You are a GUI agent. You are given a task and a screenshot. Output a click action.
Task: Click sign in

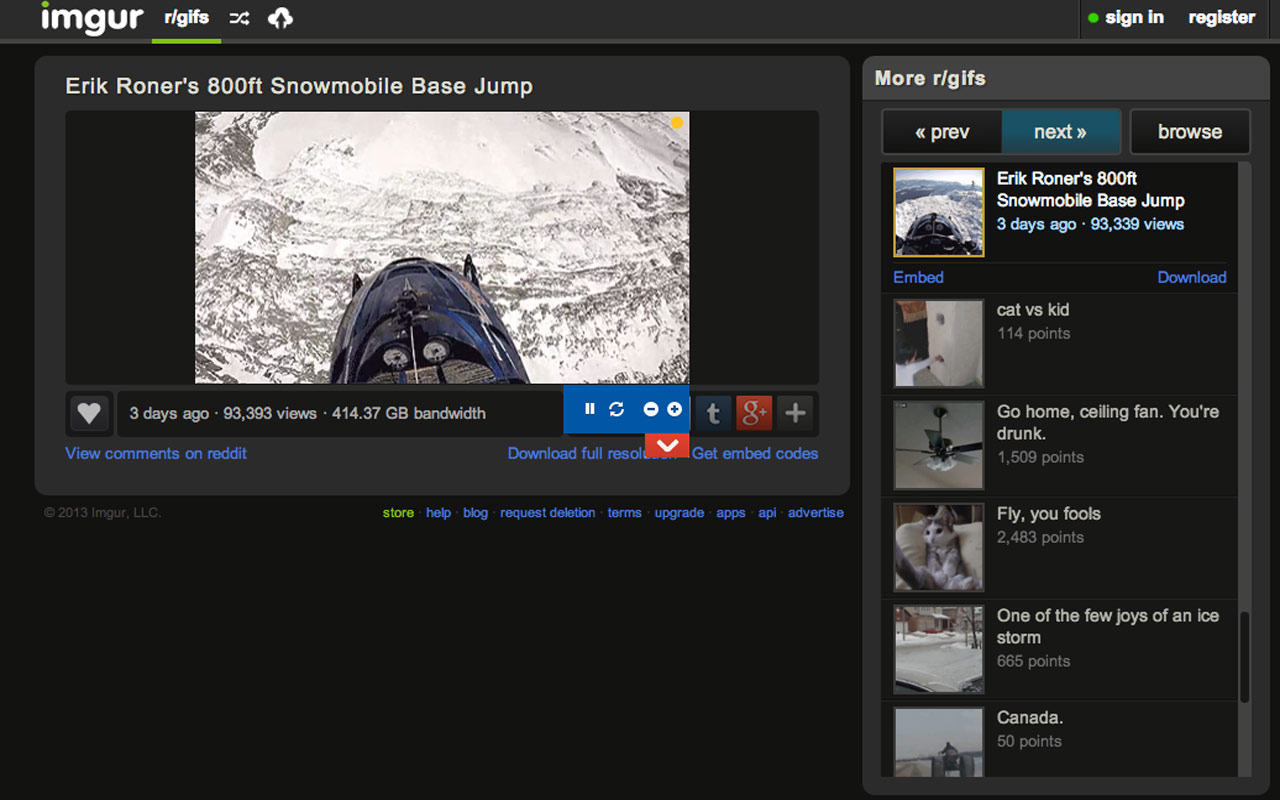1134,17
